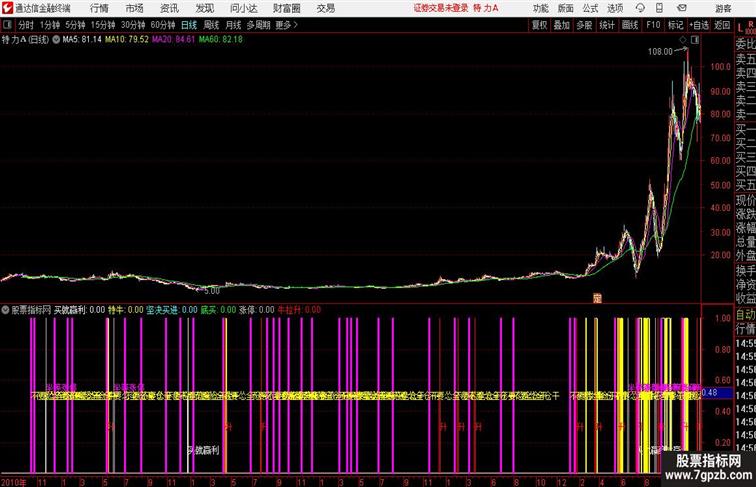This screenshot has height=487, width=756.
Task: Click the 底买: 0.00 indicator value
Action: 218,310
